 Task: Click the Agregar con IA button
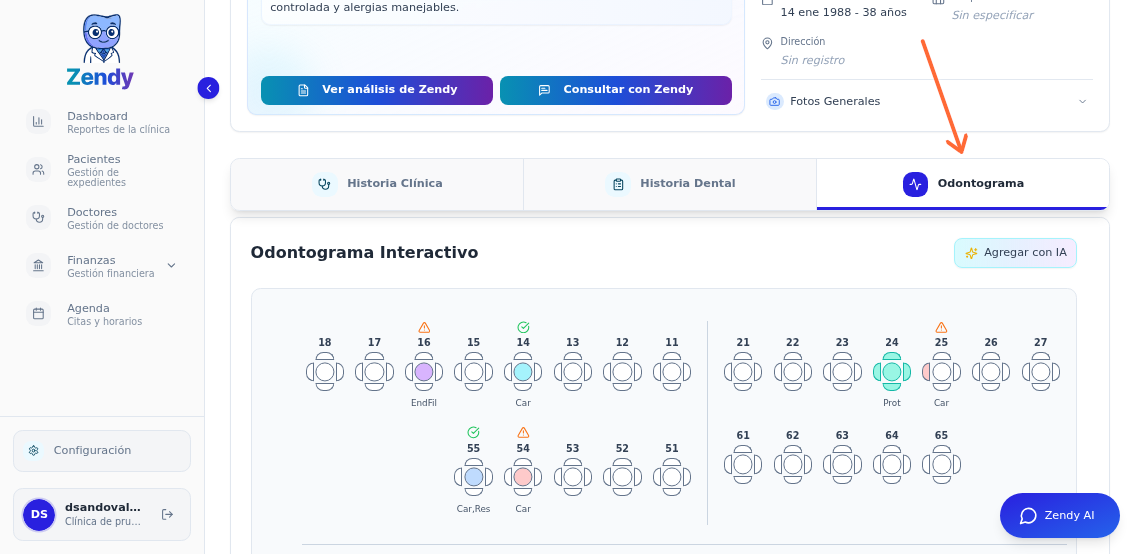[x=1015, y=253]
